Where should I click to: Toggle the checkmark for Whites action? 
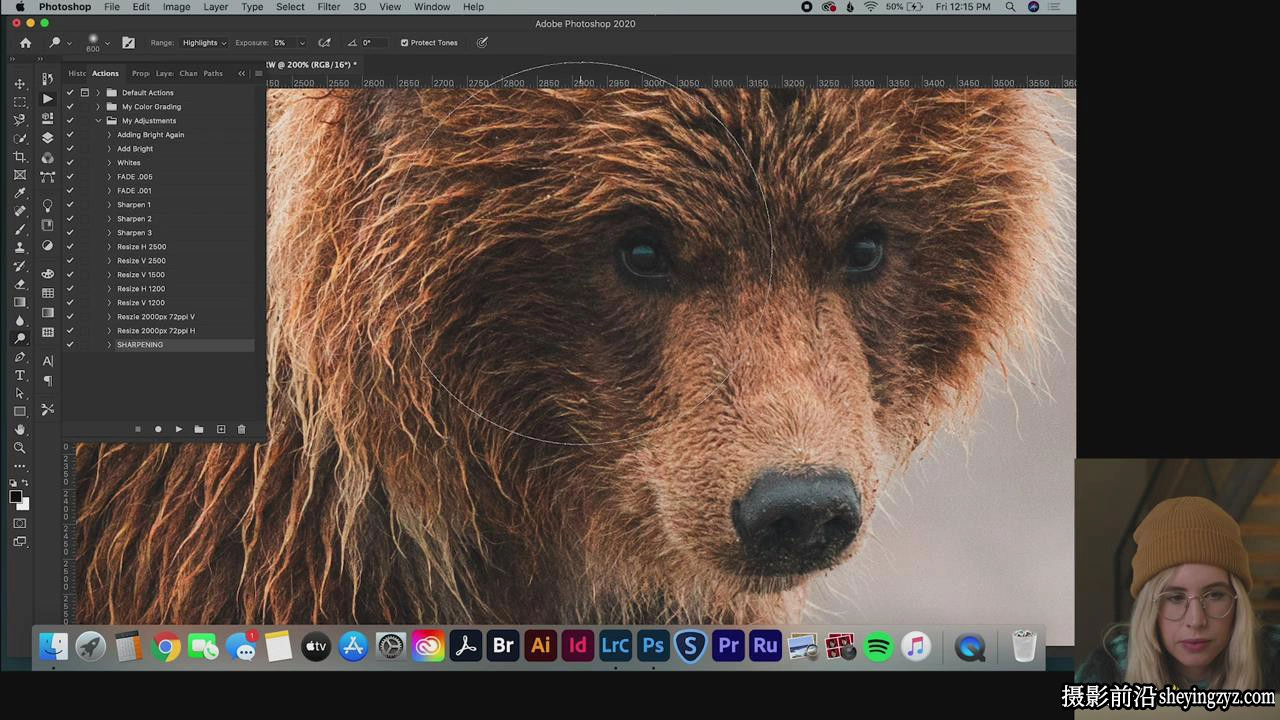(70, 162)
